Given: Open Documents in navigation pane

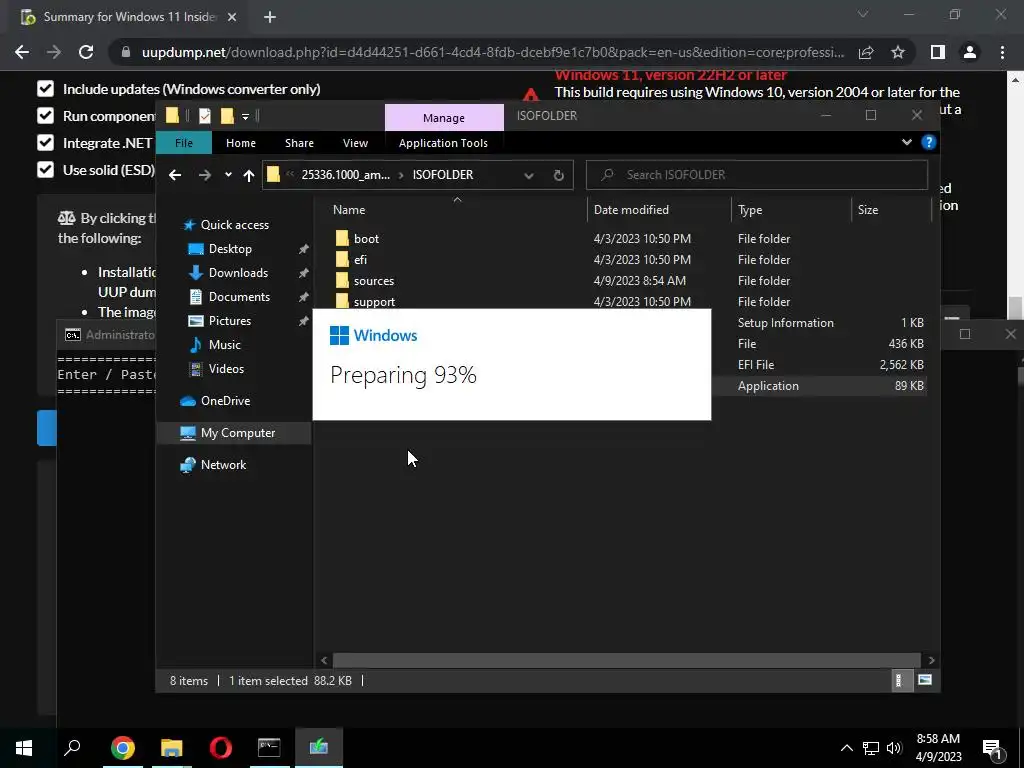Looking at the screenshot, I should [239, 296].
